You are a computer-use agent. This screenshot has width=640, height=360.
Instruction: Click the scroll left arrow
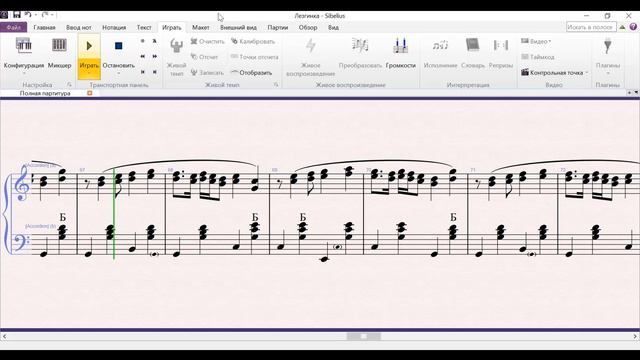[x=4, y=336]
